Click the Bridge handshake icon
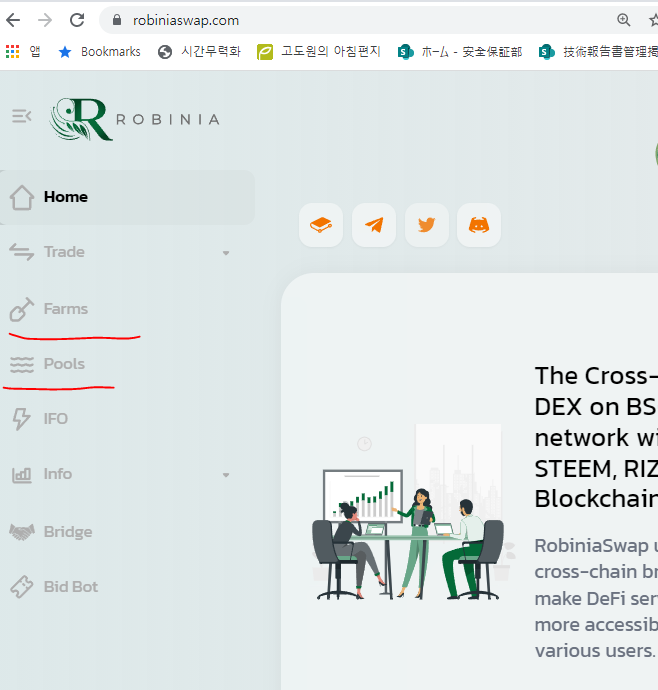The width and height of the screenshot is (658, 690). tap(22, 532)
